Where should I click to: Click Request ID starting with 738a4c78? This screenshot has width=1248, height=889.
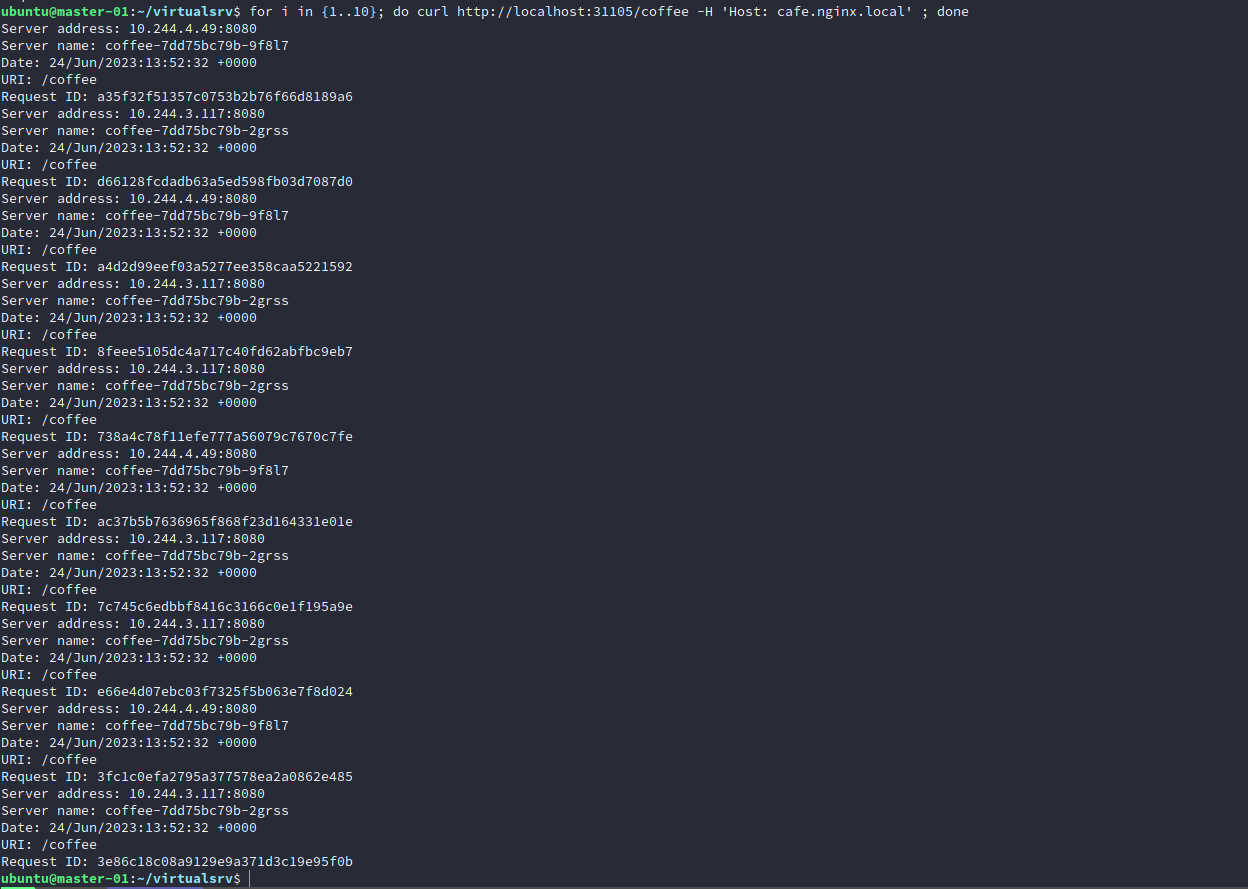click(224, 437)
